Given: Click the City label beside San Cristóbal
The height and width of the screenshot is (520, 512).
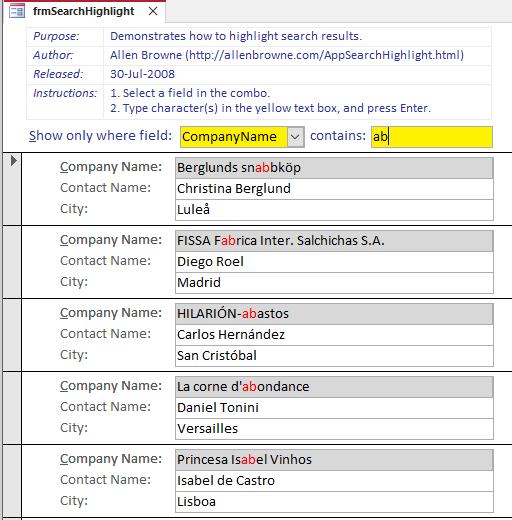Looking at the screenshot, I should pos(74,355).
